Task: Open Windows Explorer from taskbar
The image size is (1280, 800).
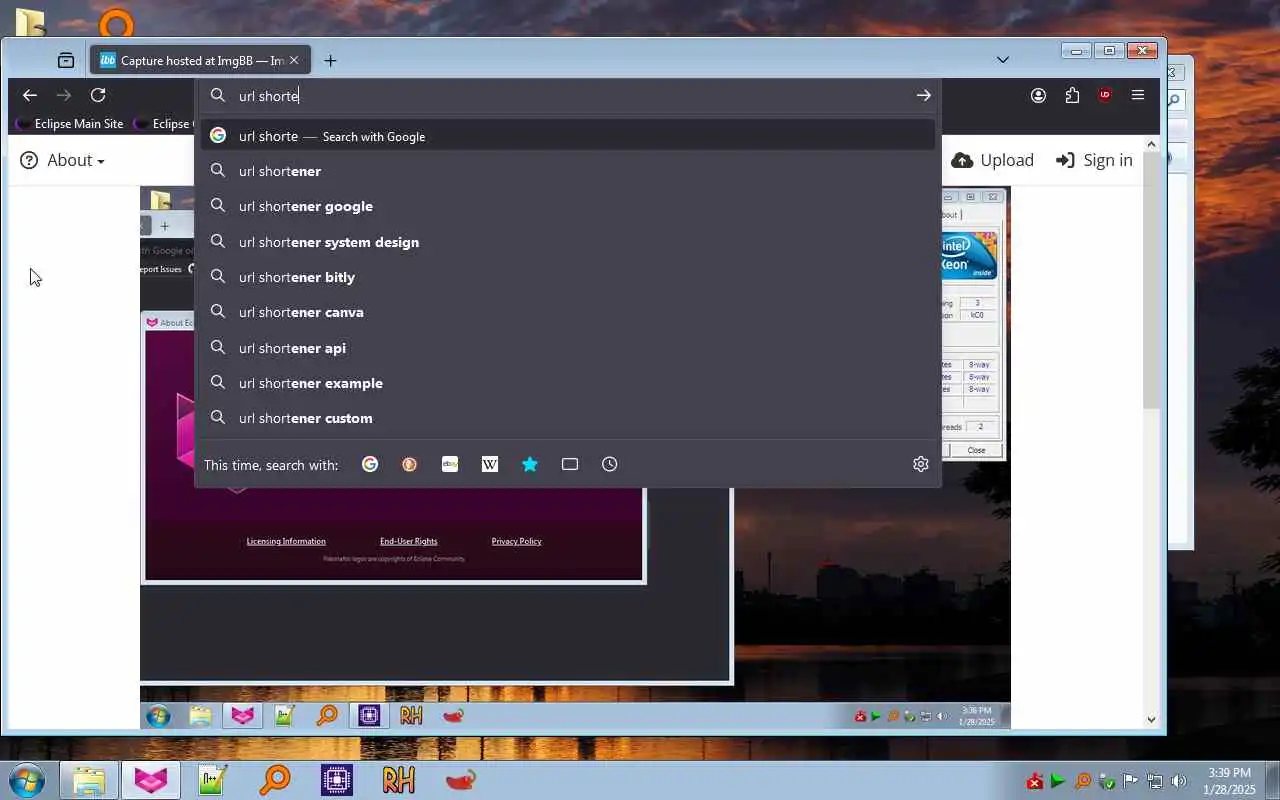Action: pos(89,780)
